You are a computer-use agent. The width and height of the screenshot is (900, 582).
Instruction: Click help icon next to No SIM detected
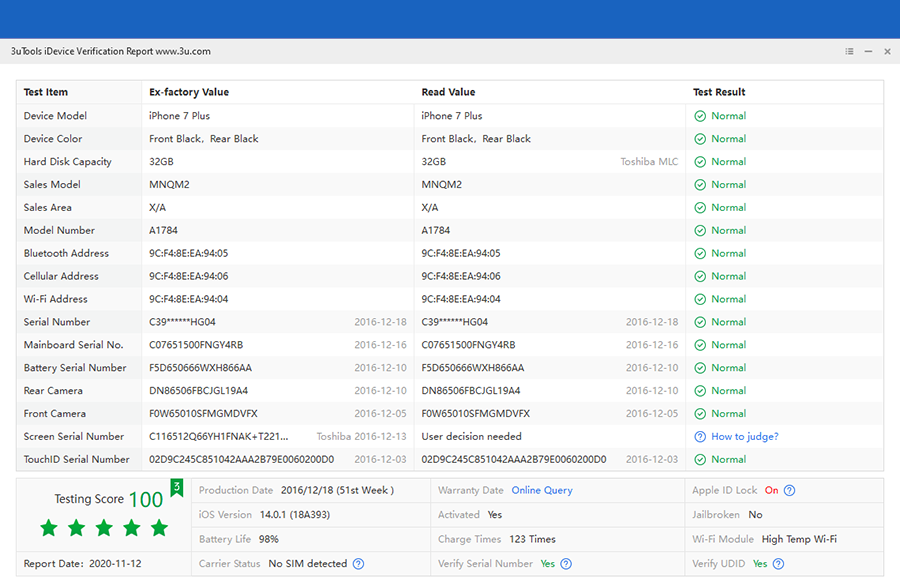pyautogui.click(x=358, y=564)
